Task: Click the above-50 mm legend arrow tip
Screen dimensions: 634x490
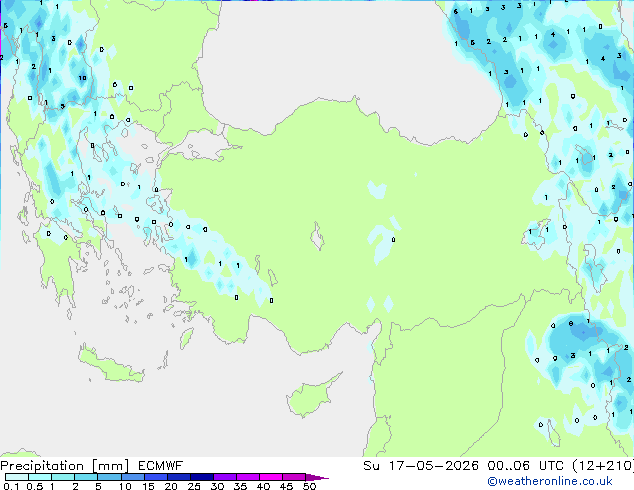Action: [x=317, y=477]
